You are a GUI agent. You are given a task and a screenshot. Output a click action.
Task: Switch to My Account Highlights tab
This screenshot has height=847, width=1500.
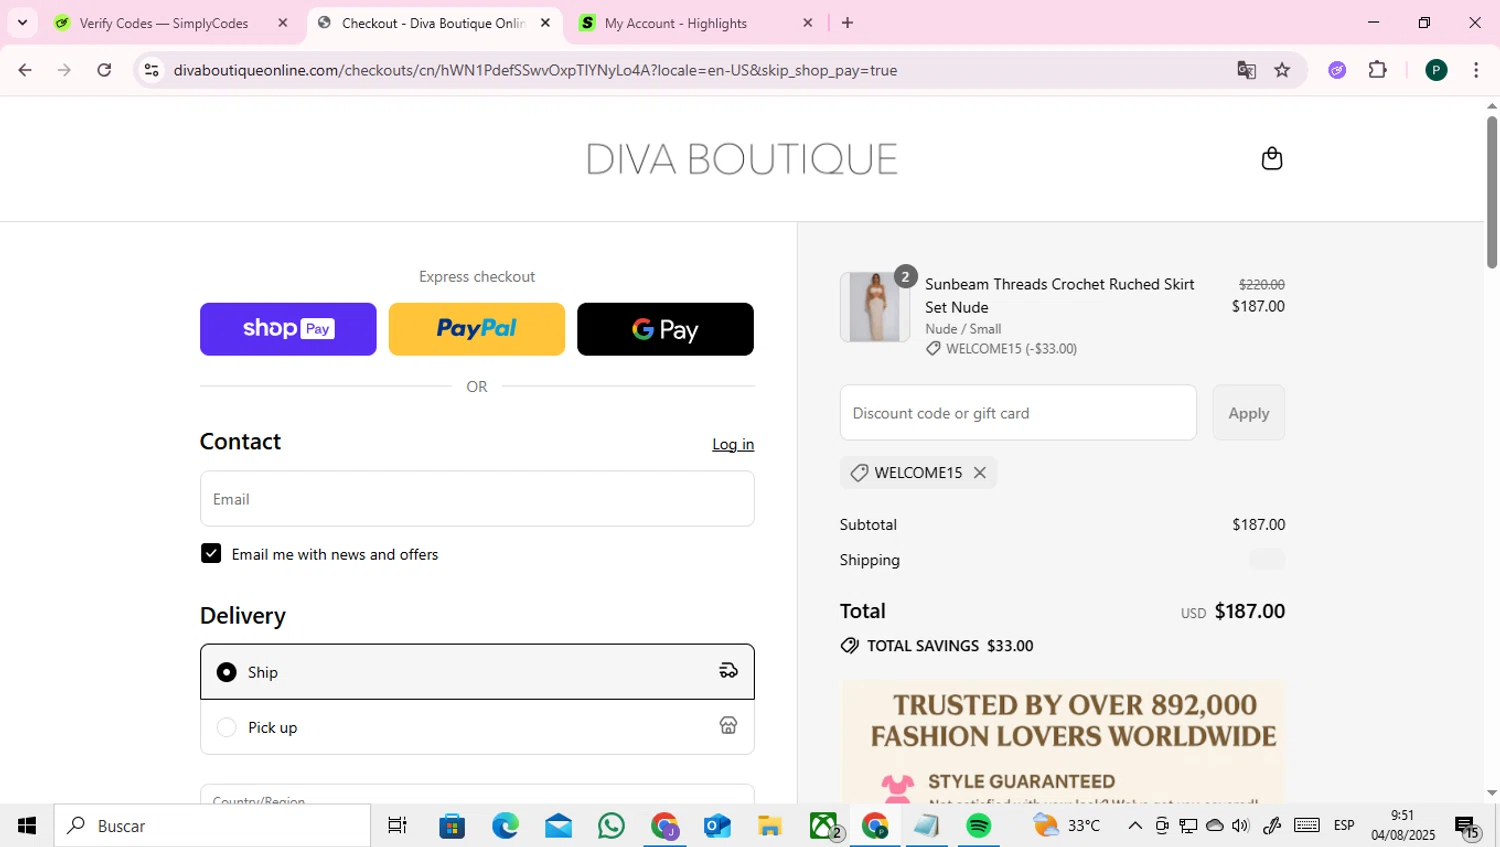pos(675,23)
